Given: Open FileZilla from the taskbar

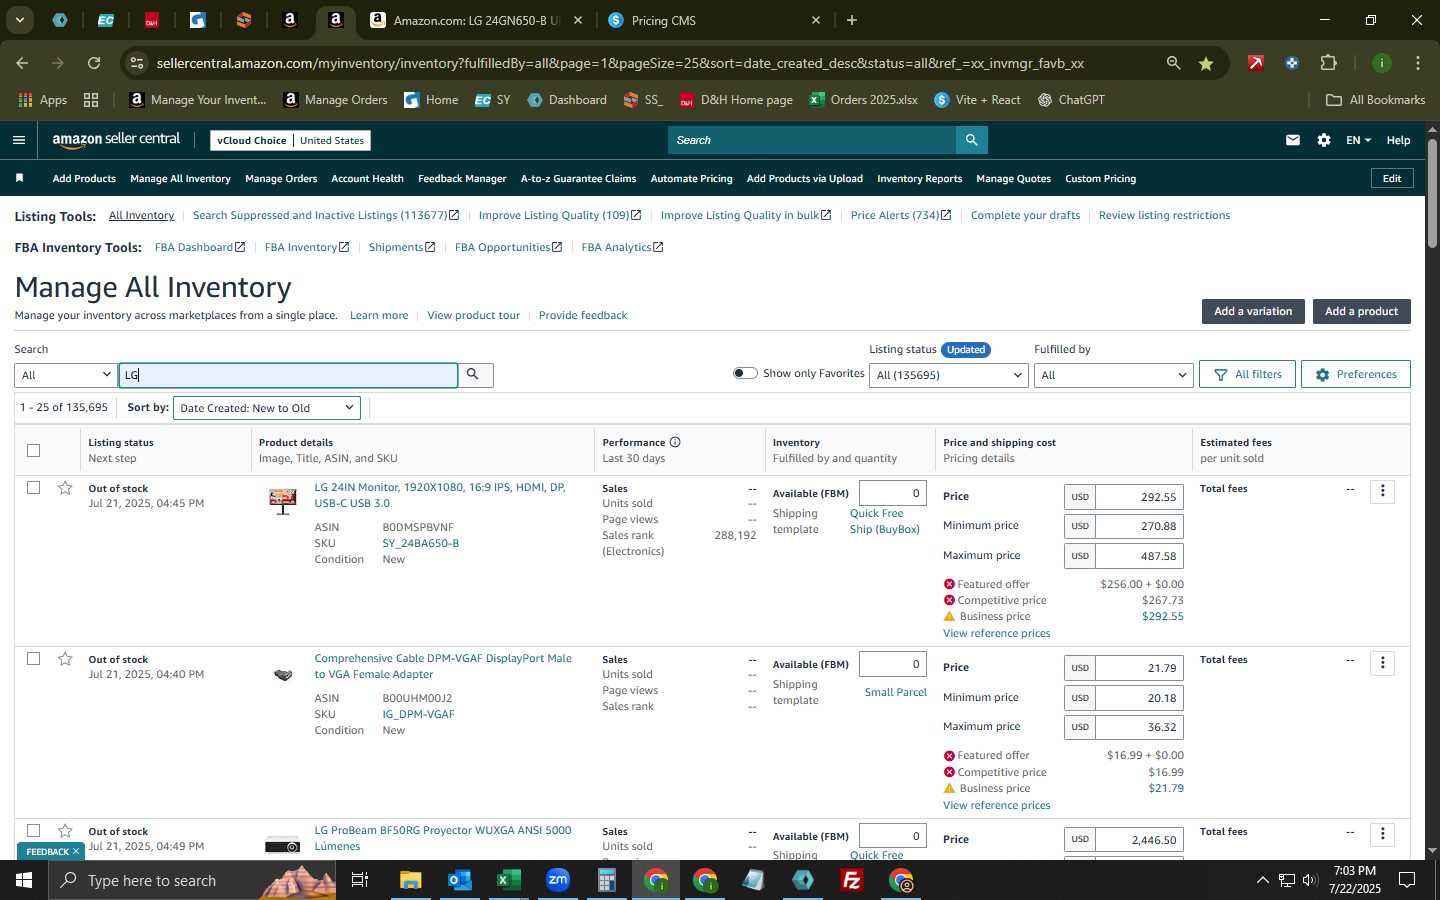Looking at the screenshot, I should pyautogui.click(x=852, y=880).
